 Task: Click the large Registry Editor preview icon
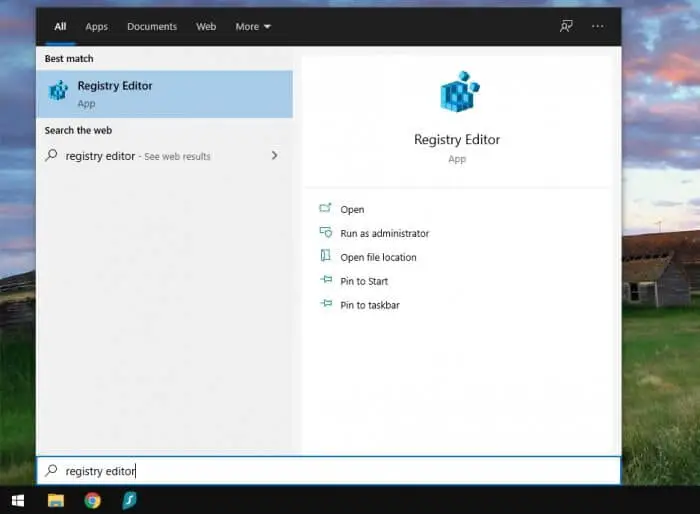pyautogui.click(x=459, y=92)
